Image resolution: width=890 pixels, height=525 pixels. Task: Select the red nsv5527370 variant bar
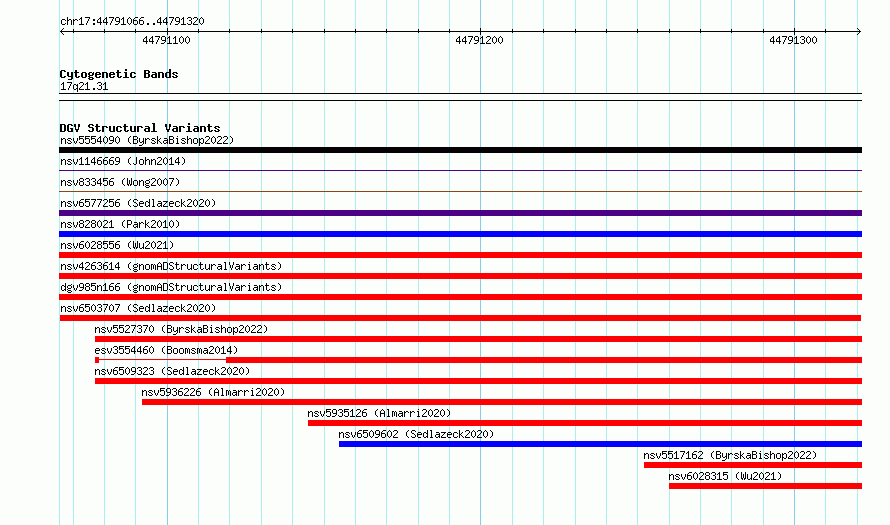(478, 339)
